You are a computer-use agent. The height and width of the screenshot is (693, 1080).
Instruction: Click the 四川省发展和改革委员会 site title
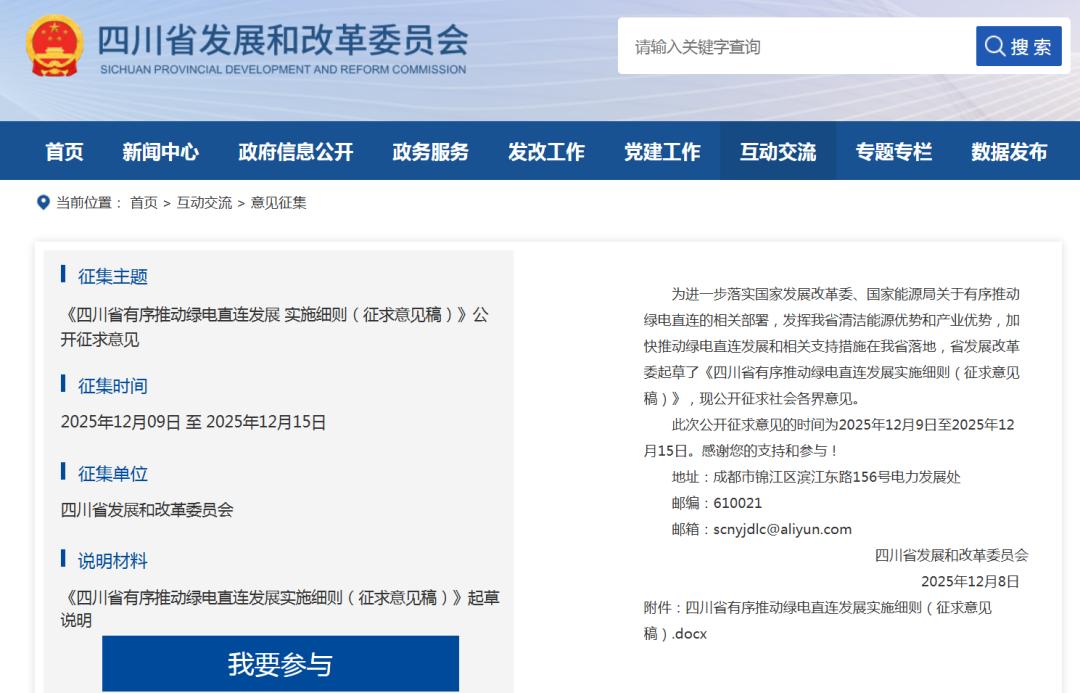click(282, 40)
